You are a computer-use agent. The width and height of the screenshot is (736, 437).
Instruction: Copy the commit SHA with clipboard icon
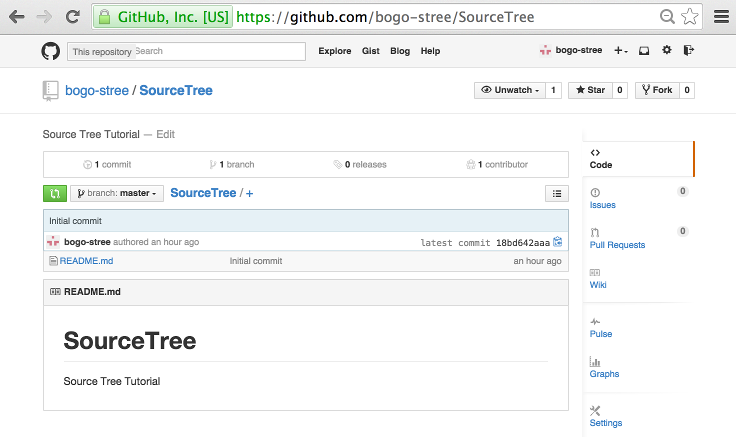pos(558,242)
